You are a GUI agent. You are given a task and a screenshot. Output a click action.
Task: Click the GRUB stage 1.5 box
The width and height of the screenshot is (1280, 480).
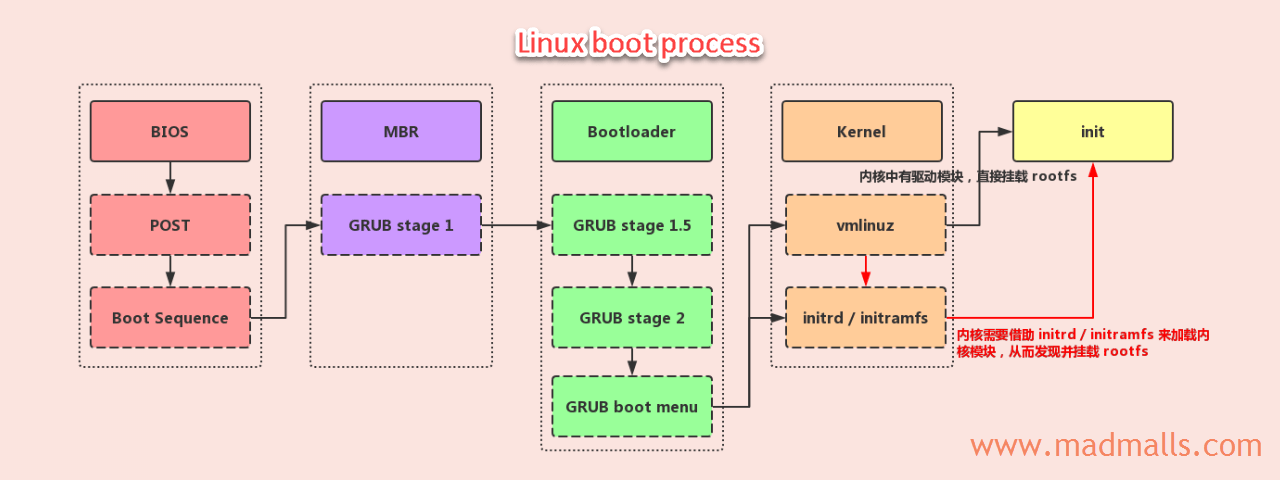coord(632,225)
